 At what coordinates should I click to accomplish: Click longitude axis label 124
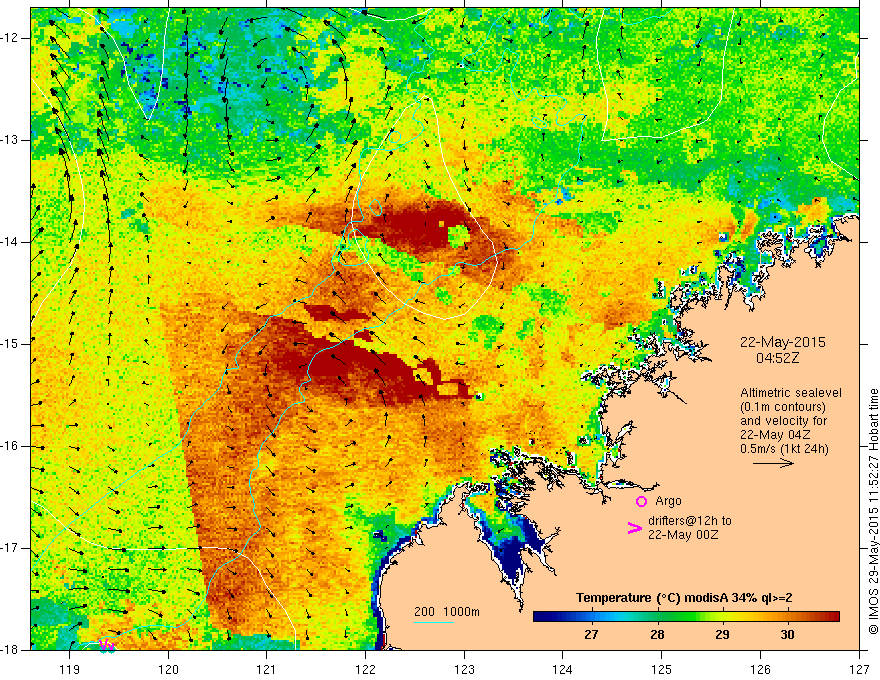tap(562, 669)
